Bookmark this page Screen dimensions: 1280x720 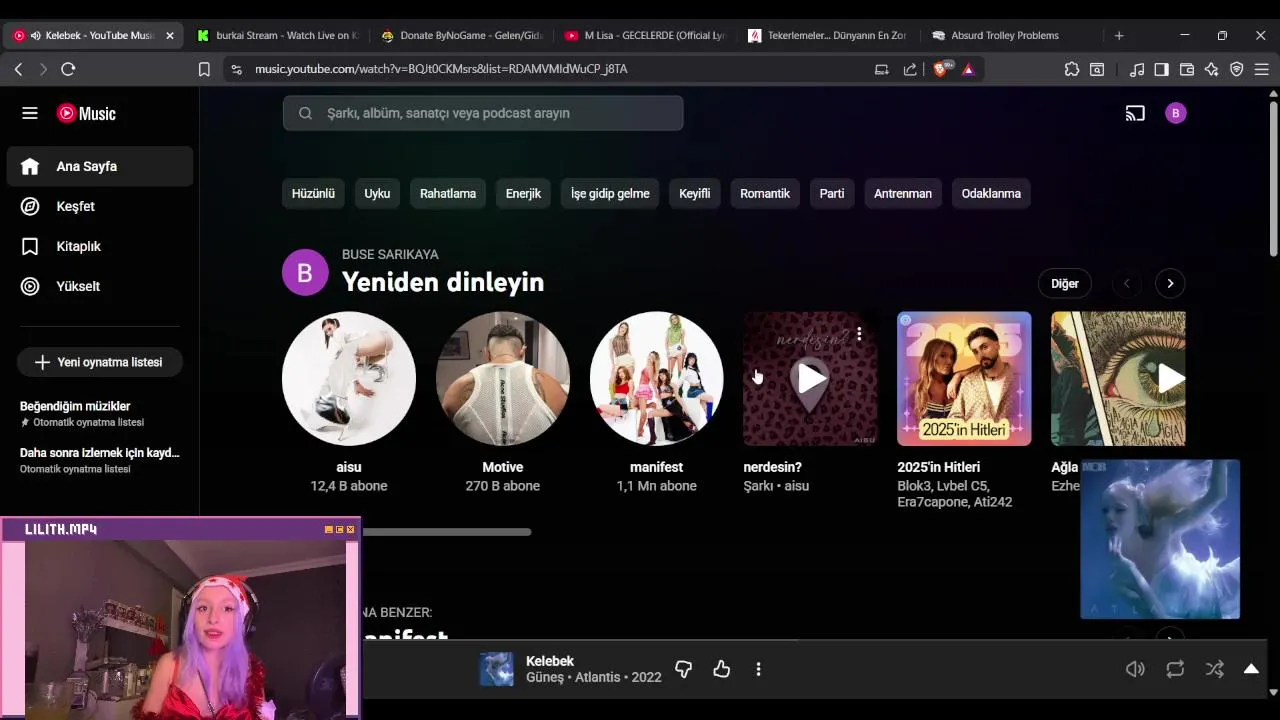(x=204, y=69)
